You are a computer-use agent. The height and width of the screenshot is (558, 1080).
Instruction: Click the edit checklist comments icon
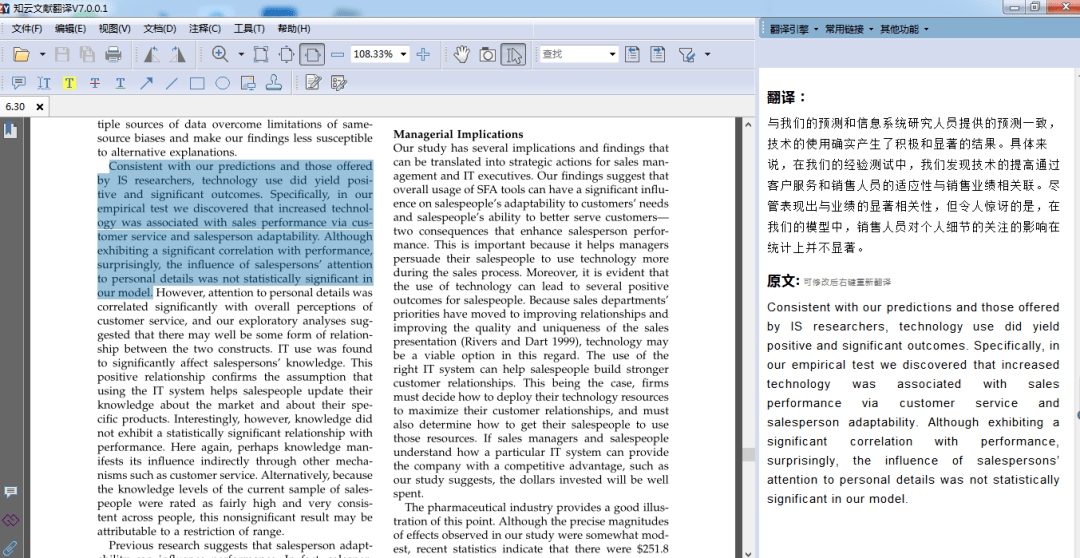(338, 83)
